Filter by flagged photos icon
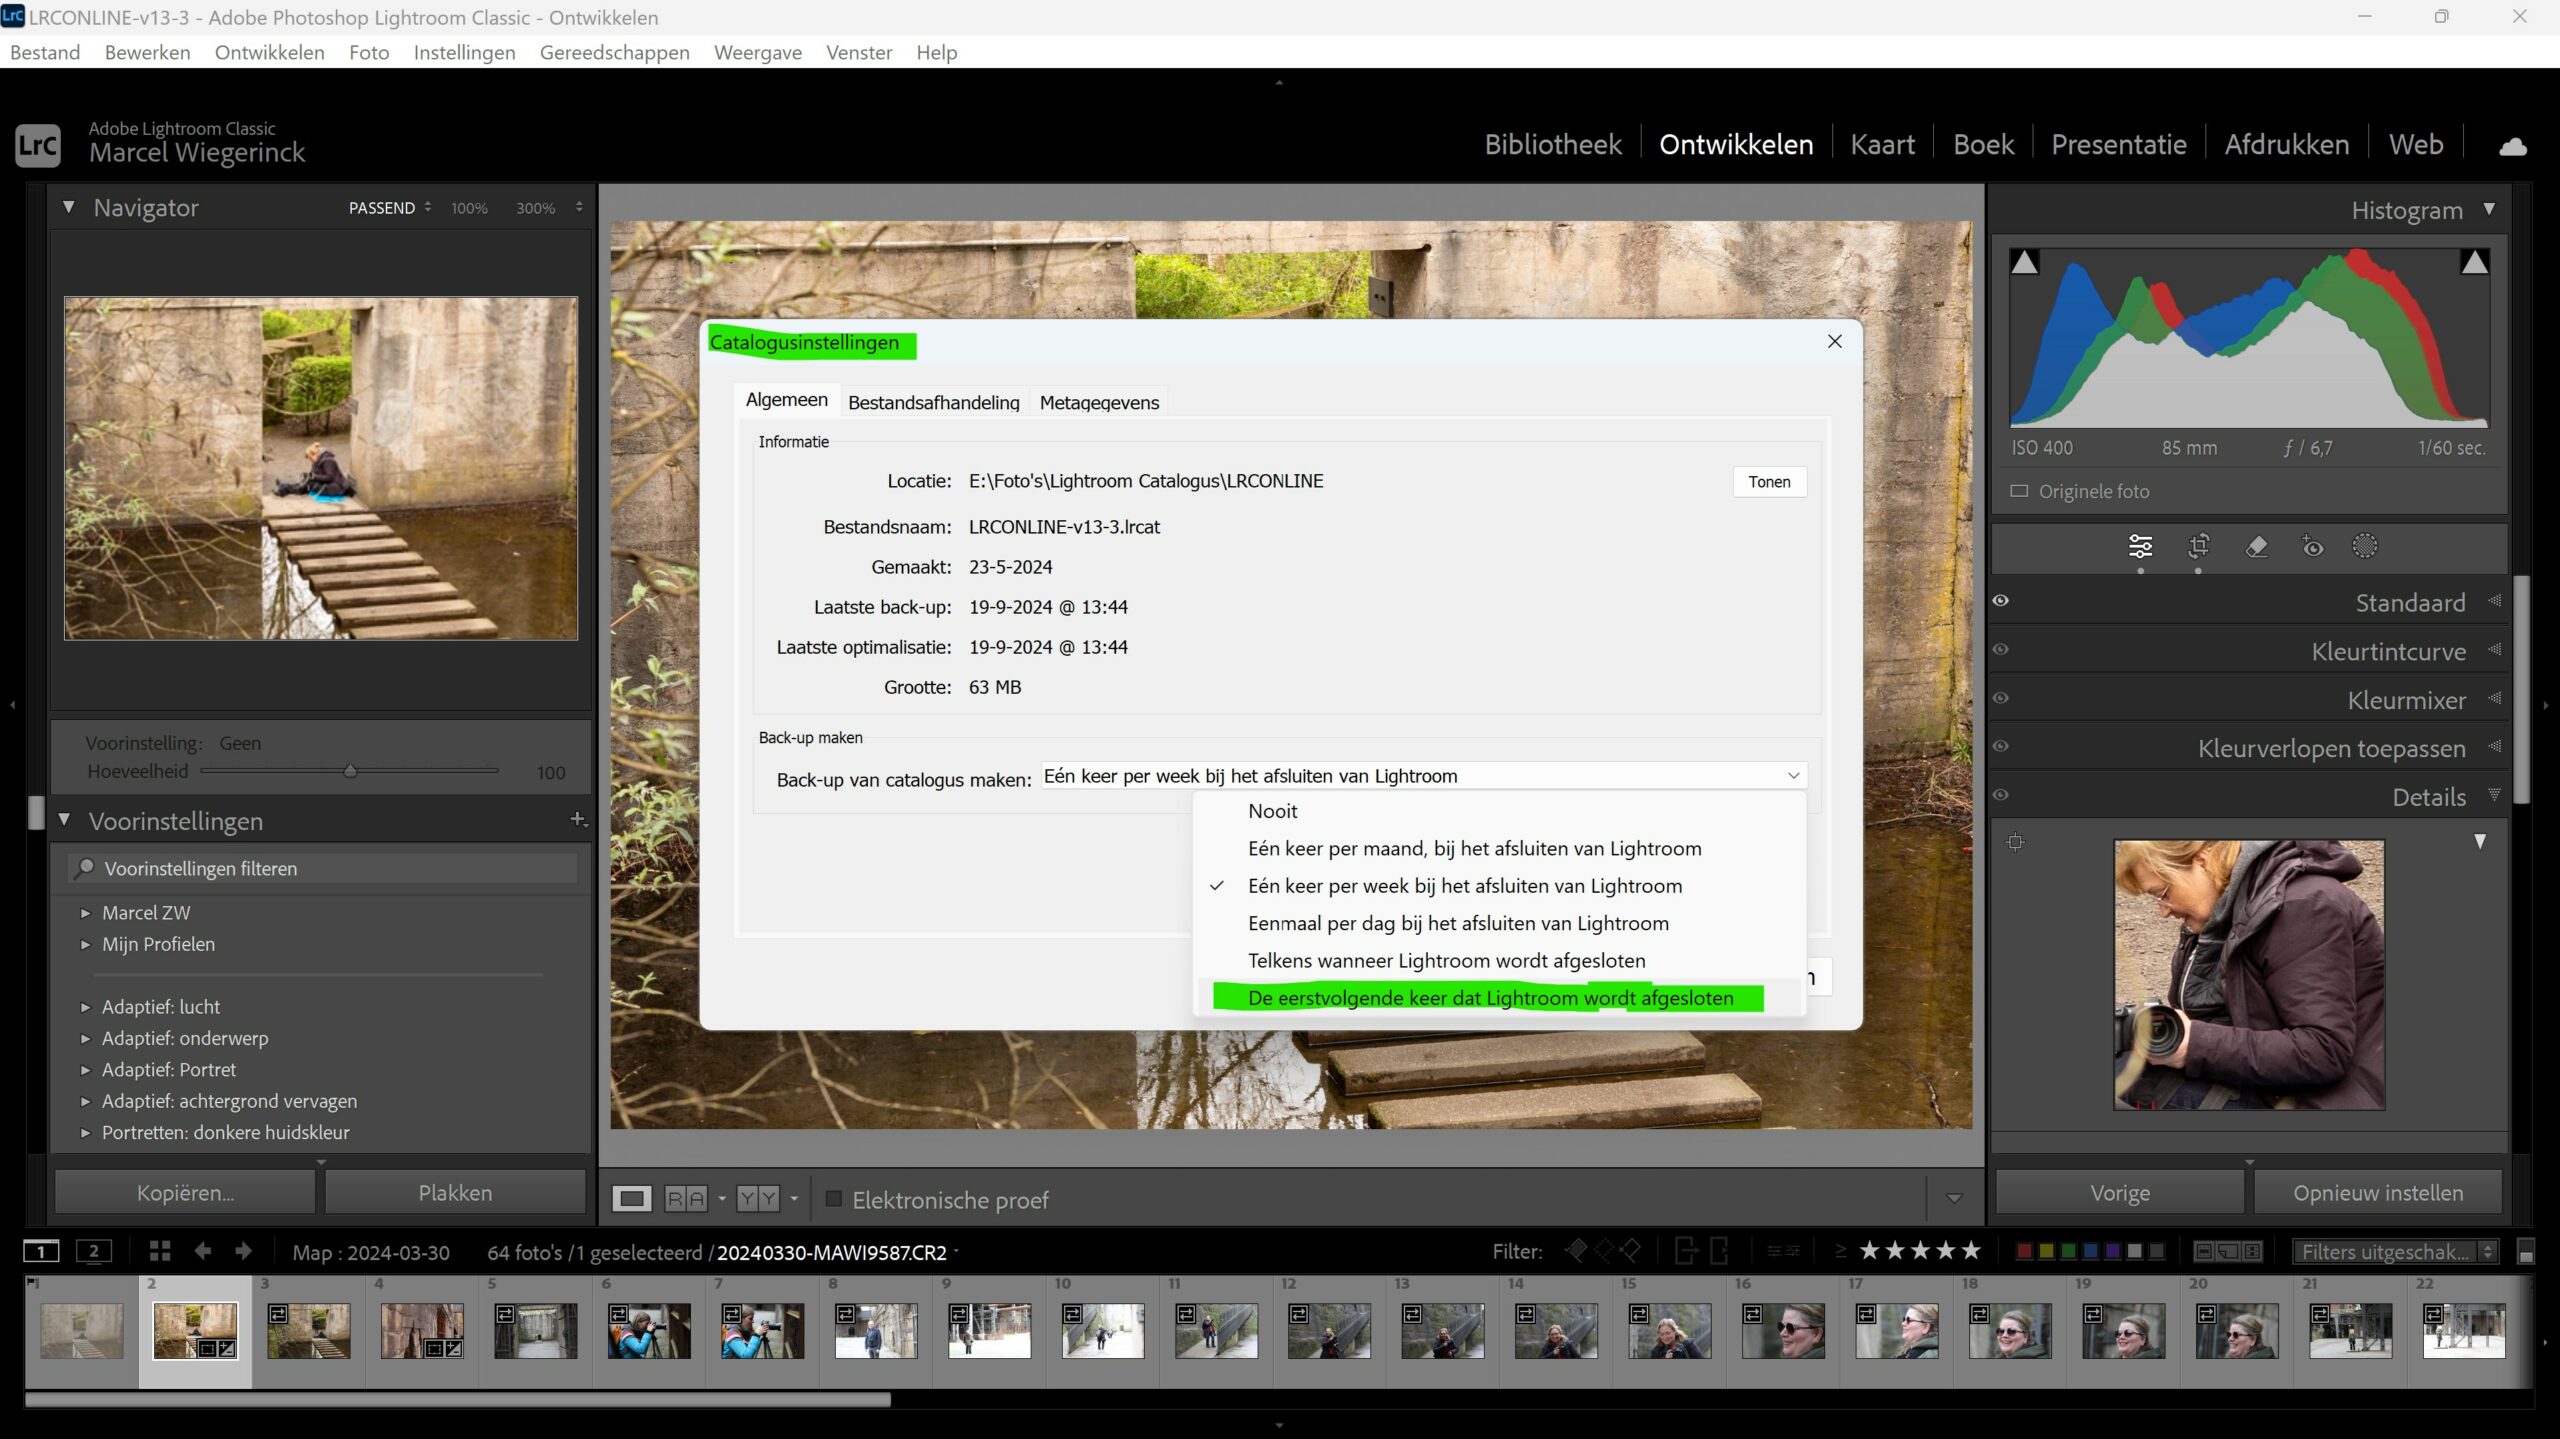The height and width of the screenshot is (1439, 2560). point(1575,1251)
